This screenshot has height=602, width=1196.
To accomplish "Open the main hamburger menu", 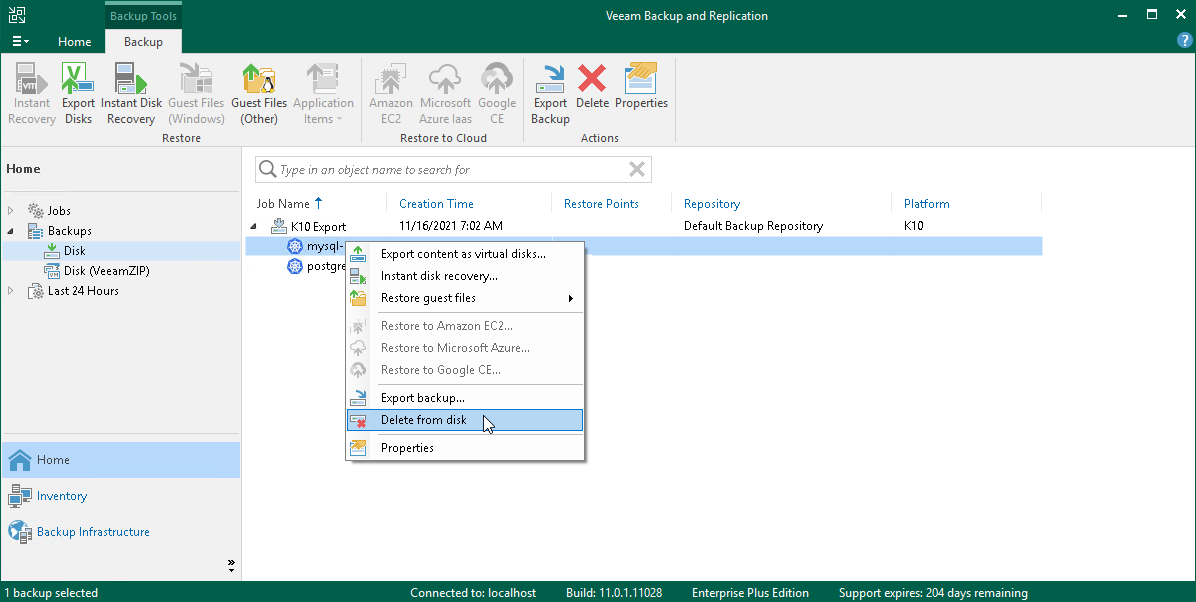I will (21, 41).
